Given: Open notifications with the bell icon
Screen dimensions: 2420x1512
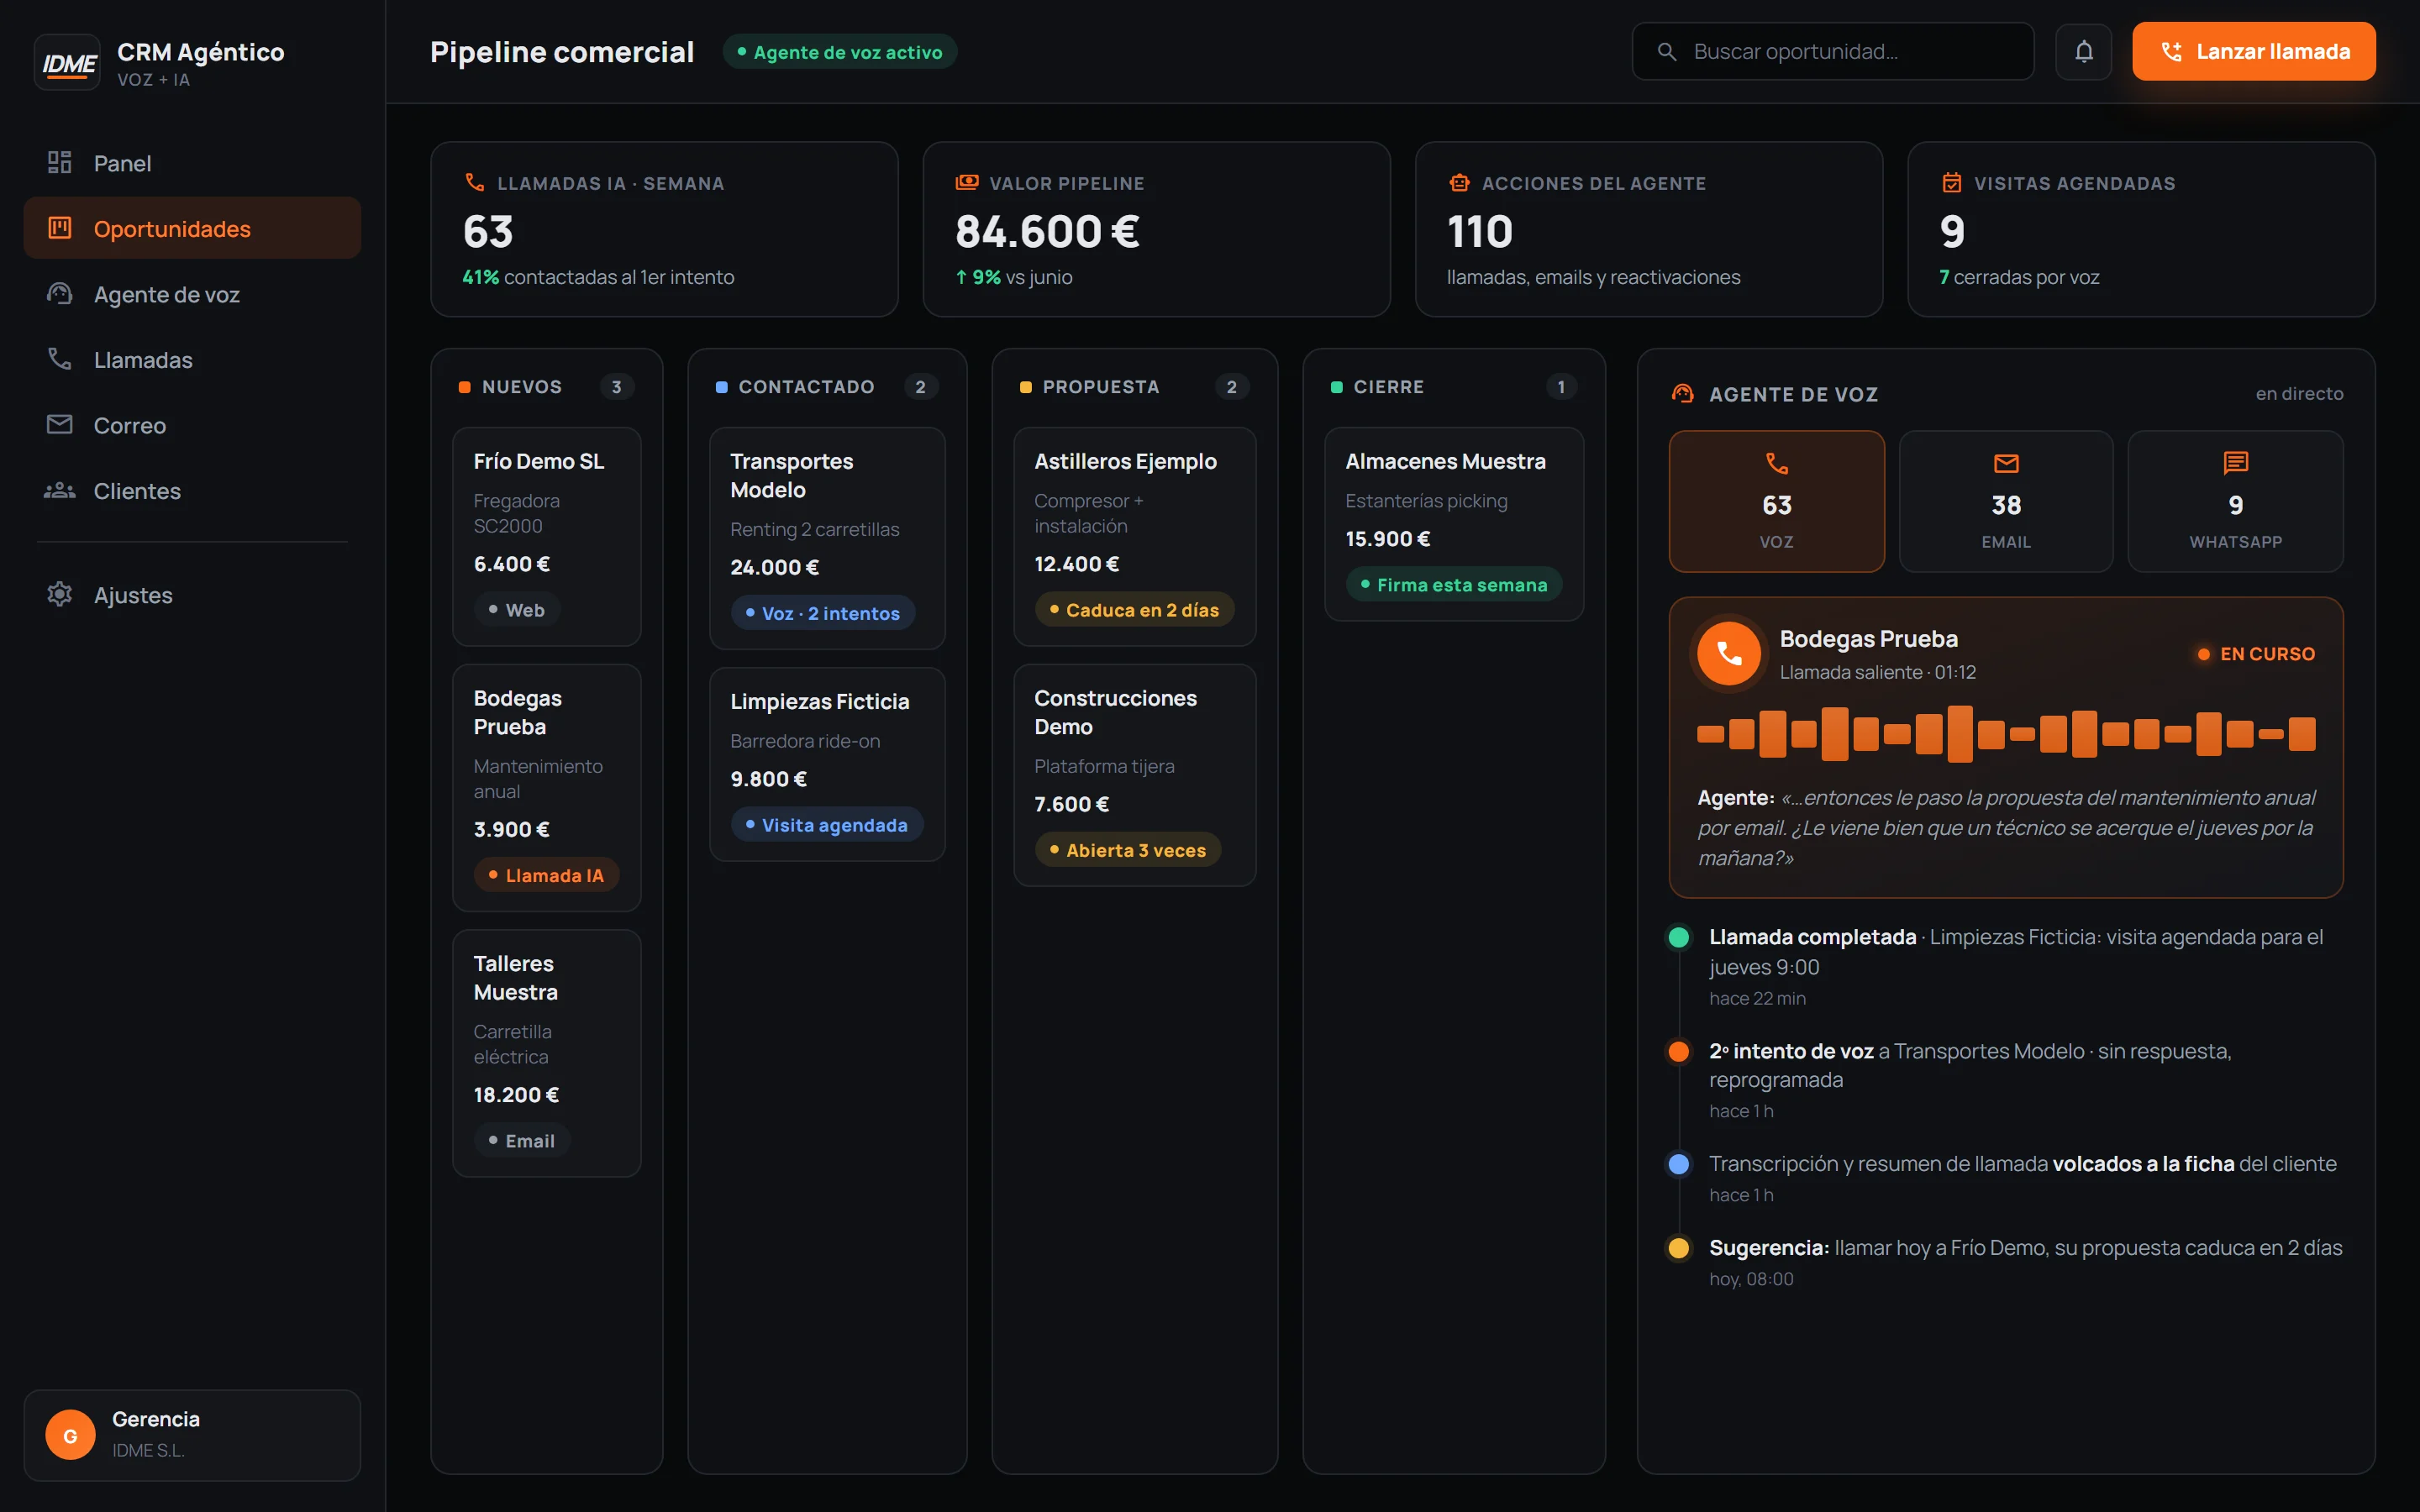Looking at the screenshot, I should (2084, 51).
